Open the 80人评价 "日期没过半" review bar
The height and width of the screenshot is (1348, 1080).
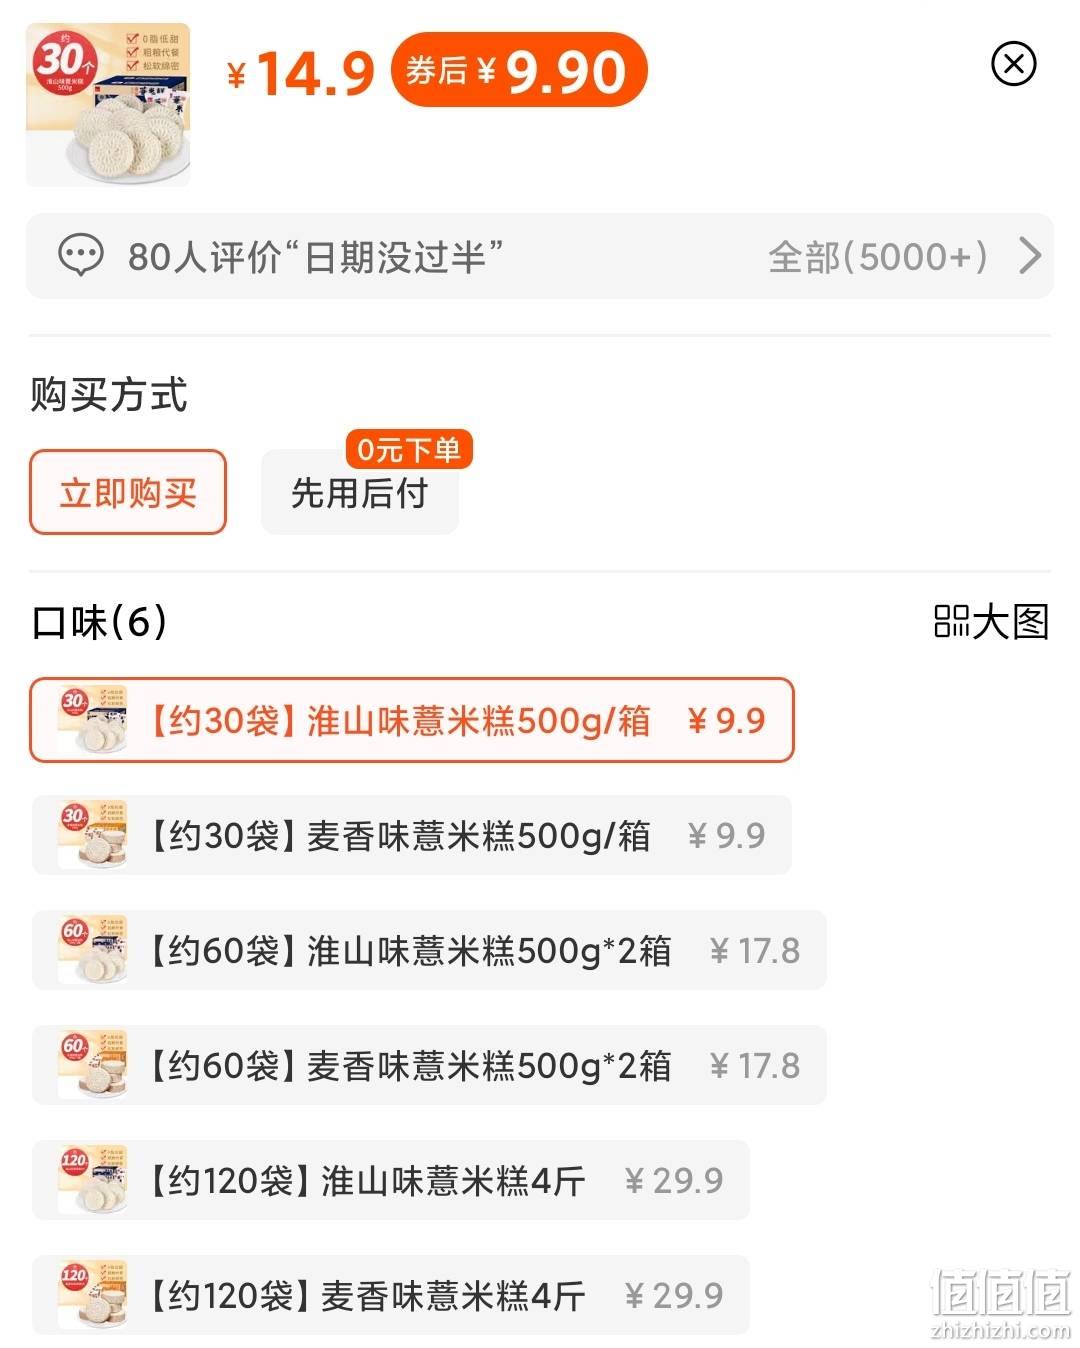click(540, 256)
